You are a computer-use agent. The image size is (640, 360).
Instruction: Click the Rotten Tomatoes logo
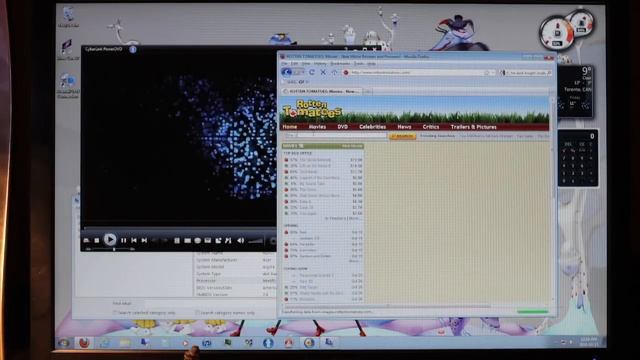click(312, 109)
